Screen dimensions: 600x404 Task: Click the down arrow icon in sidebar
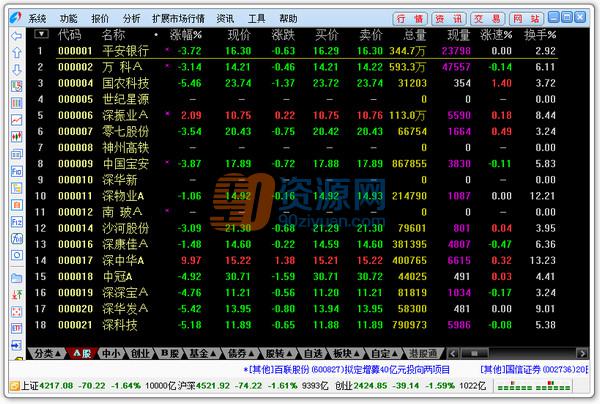[16, 70]
